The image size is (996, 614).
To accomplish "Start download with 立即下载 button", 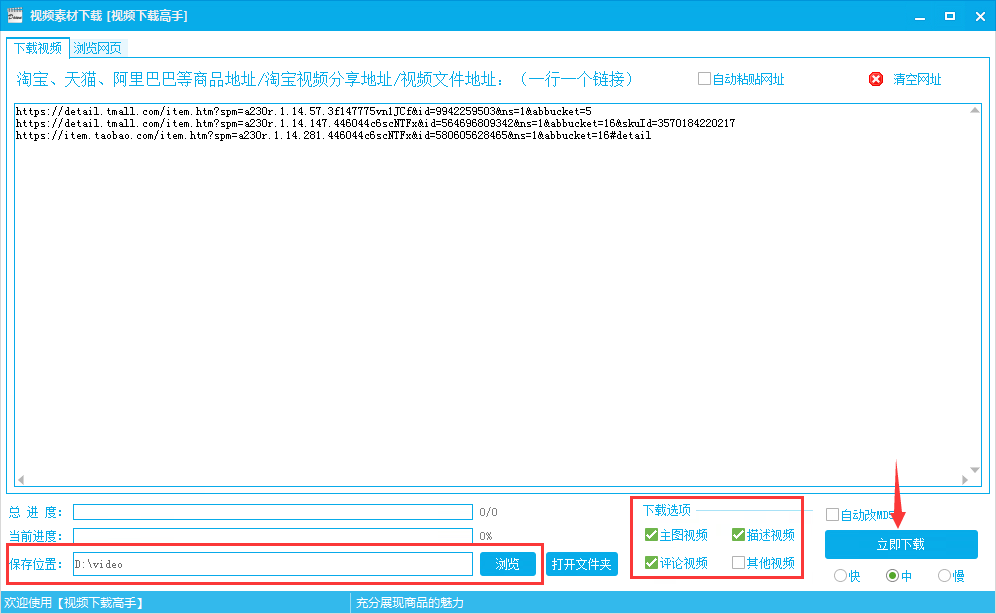I will [901, 545].
